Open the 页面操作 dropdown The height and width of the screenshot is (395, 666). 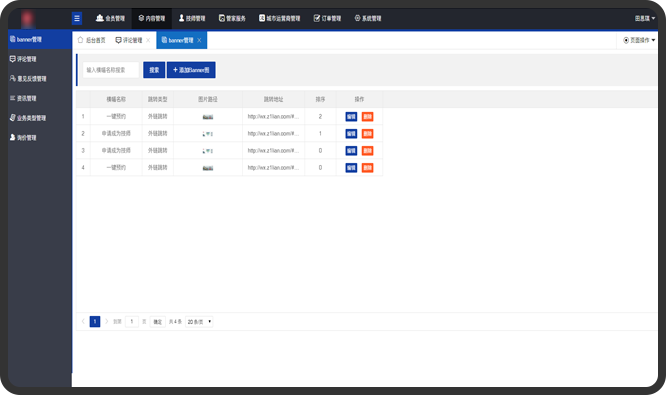(x=639, y=40)
